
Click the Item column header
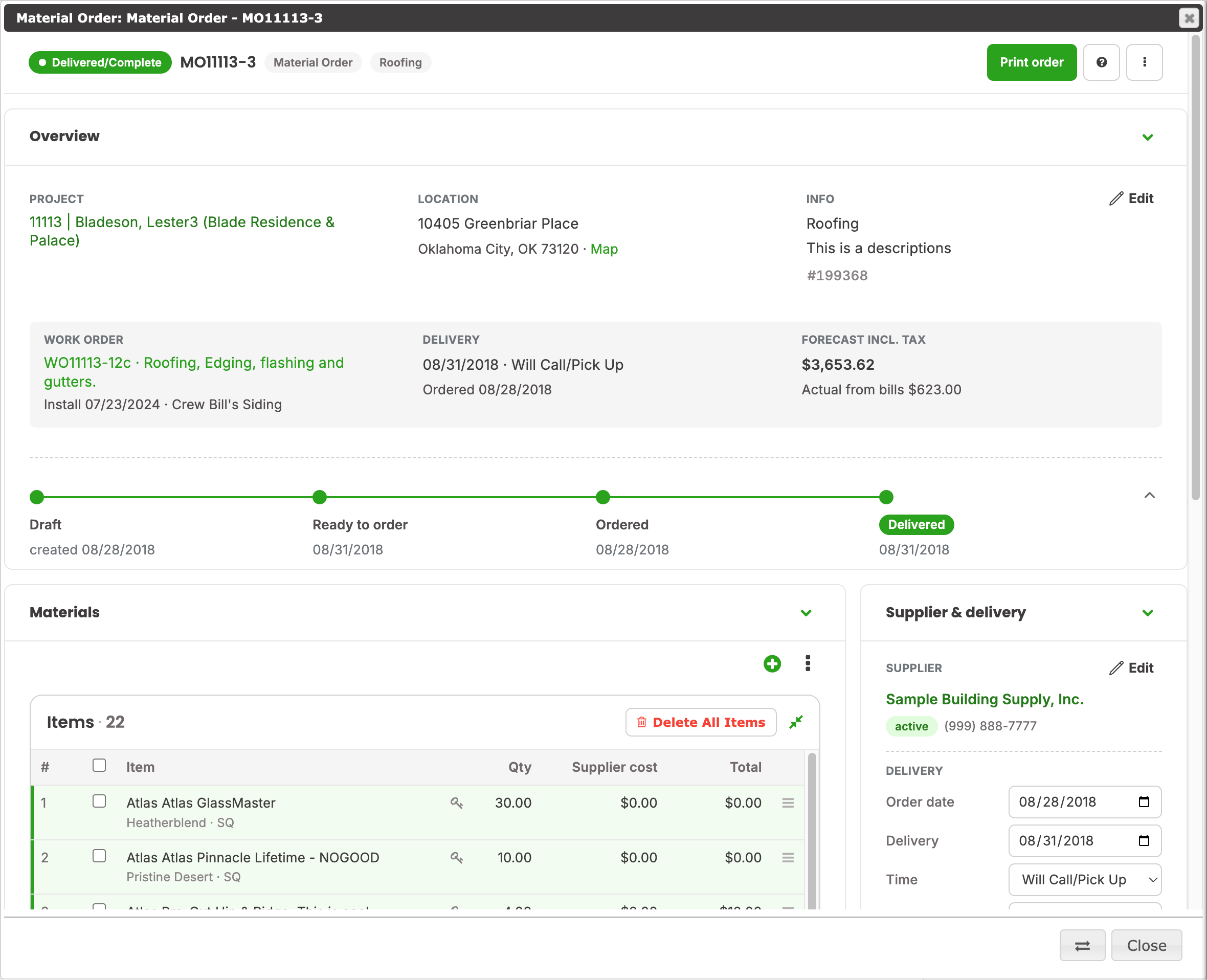[140, 767]
